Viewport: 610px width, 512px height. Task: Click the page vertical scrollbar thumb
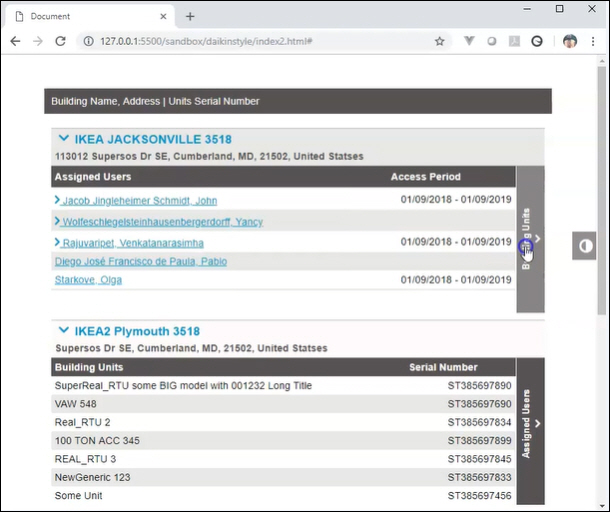(602, 190)
